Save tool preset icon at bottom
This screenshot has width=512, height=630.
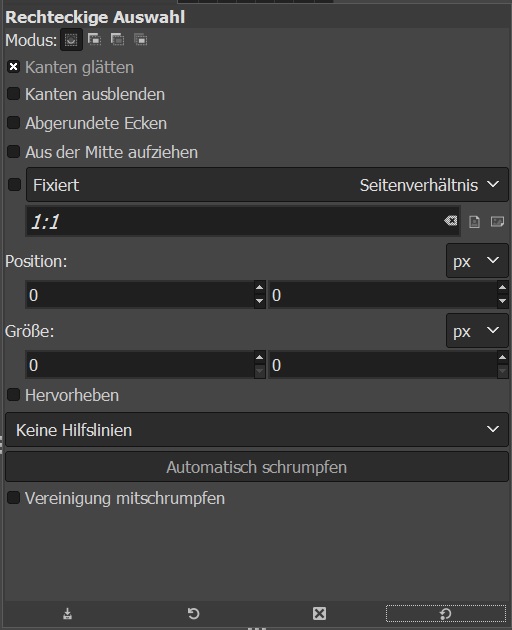tap(67, 614)
